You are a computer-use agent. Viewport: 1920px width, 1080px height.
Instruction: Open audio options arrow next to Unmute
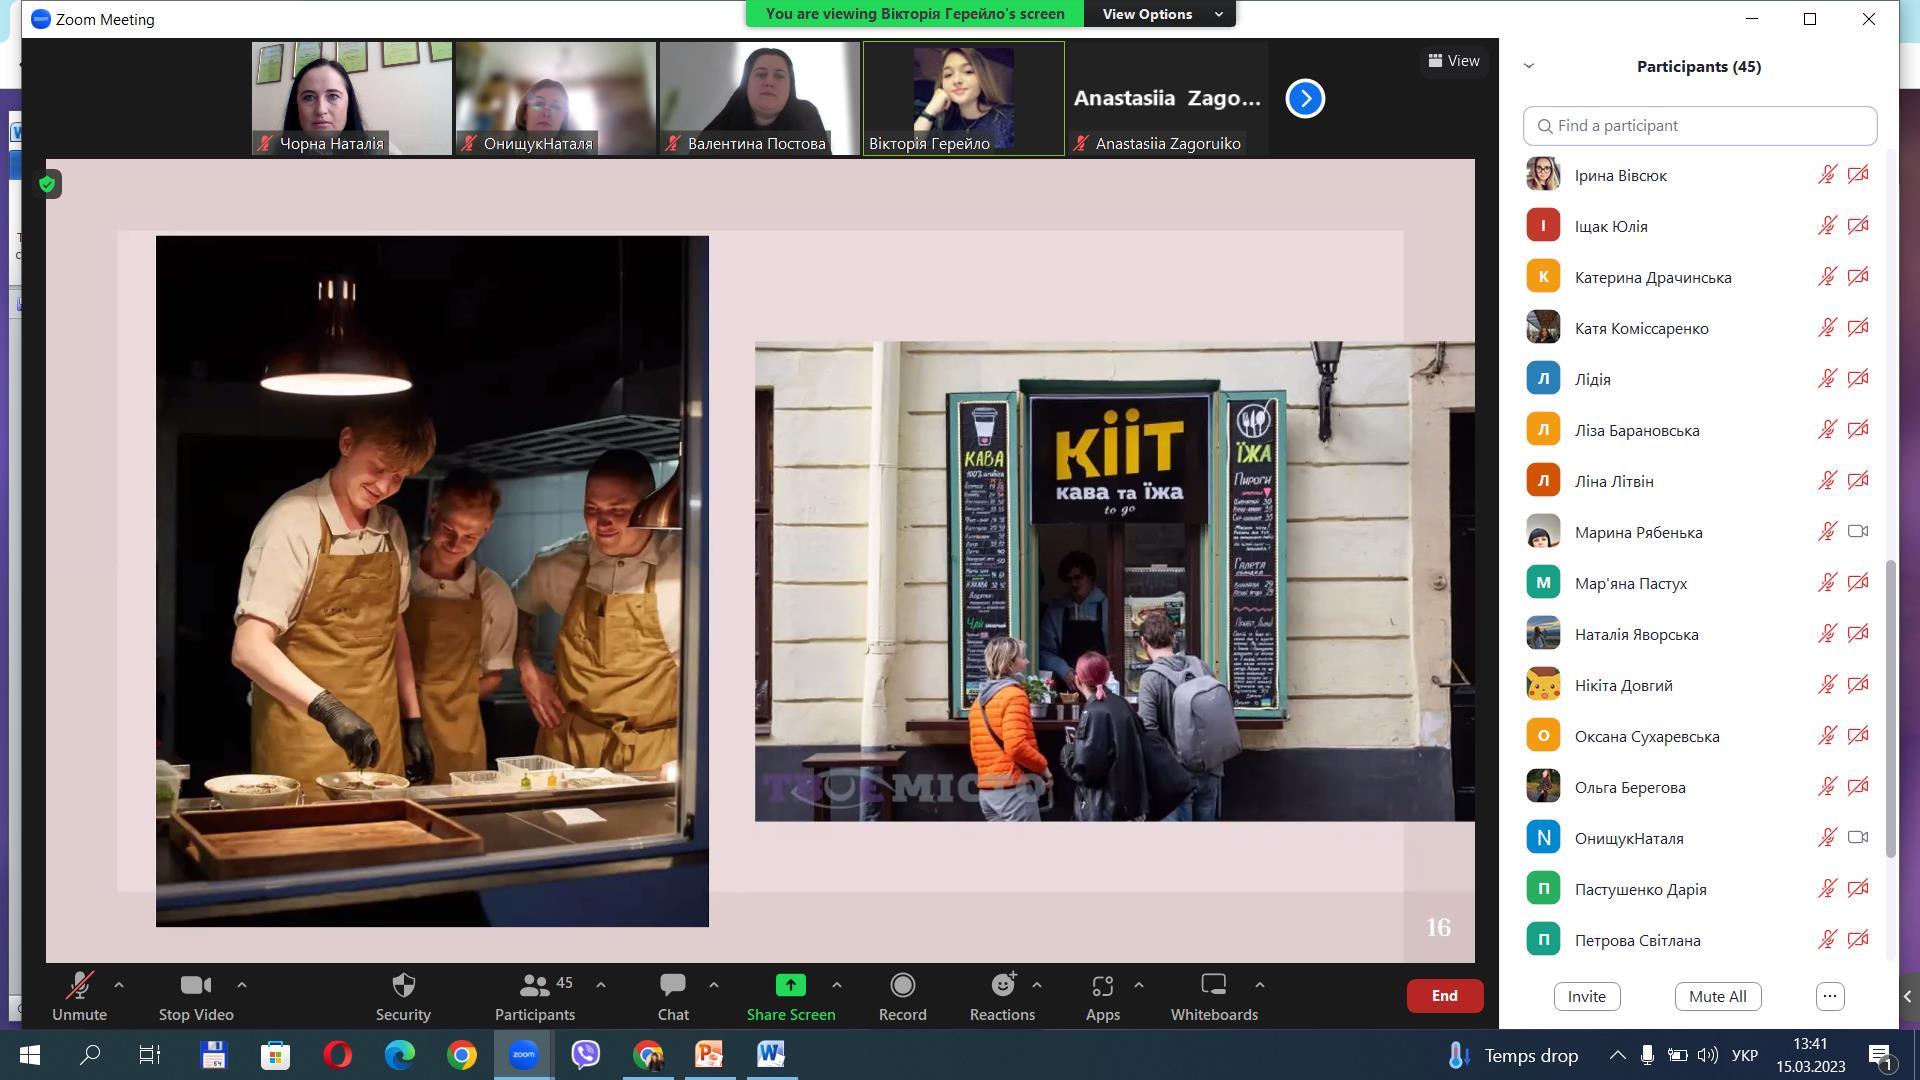click(x=119, y=985)
